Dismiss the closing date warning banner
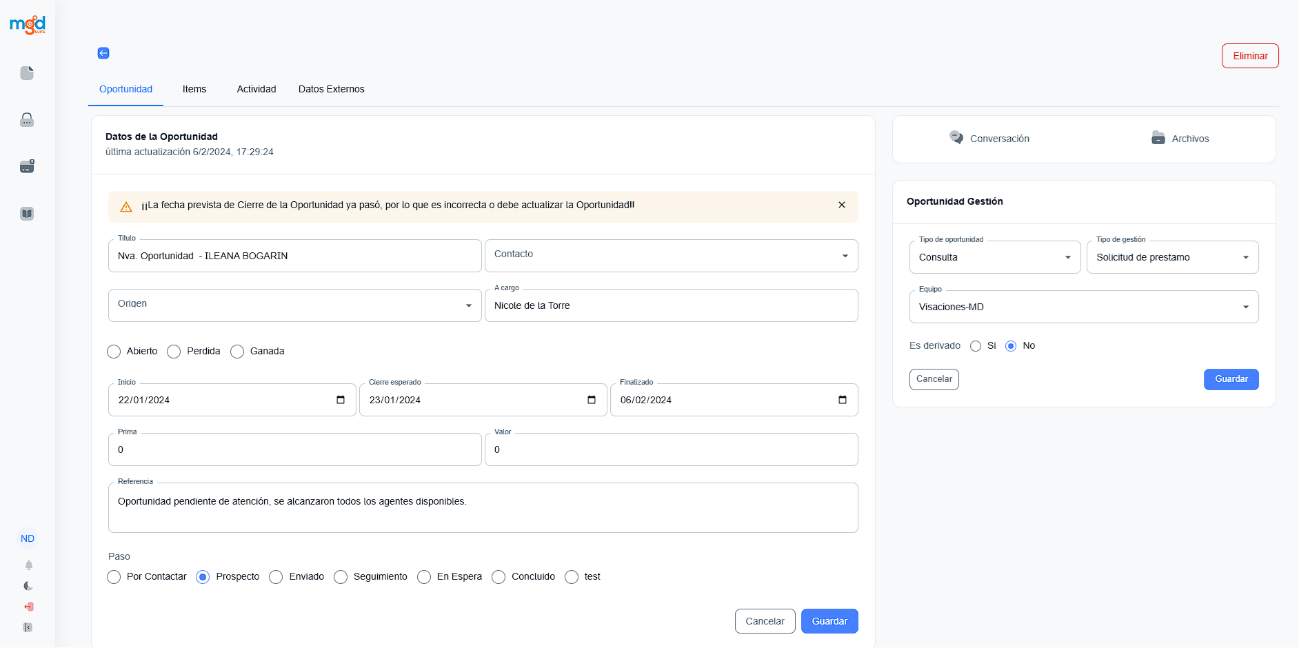 point(841,205)
